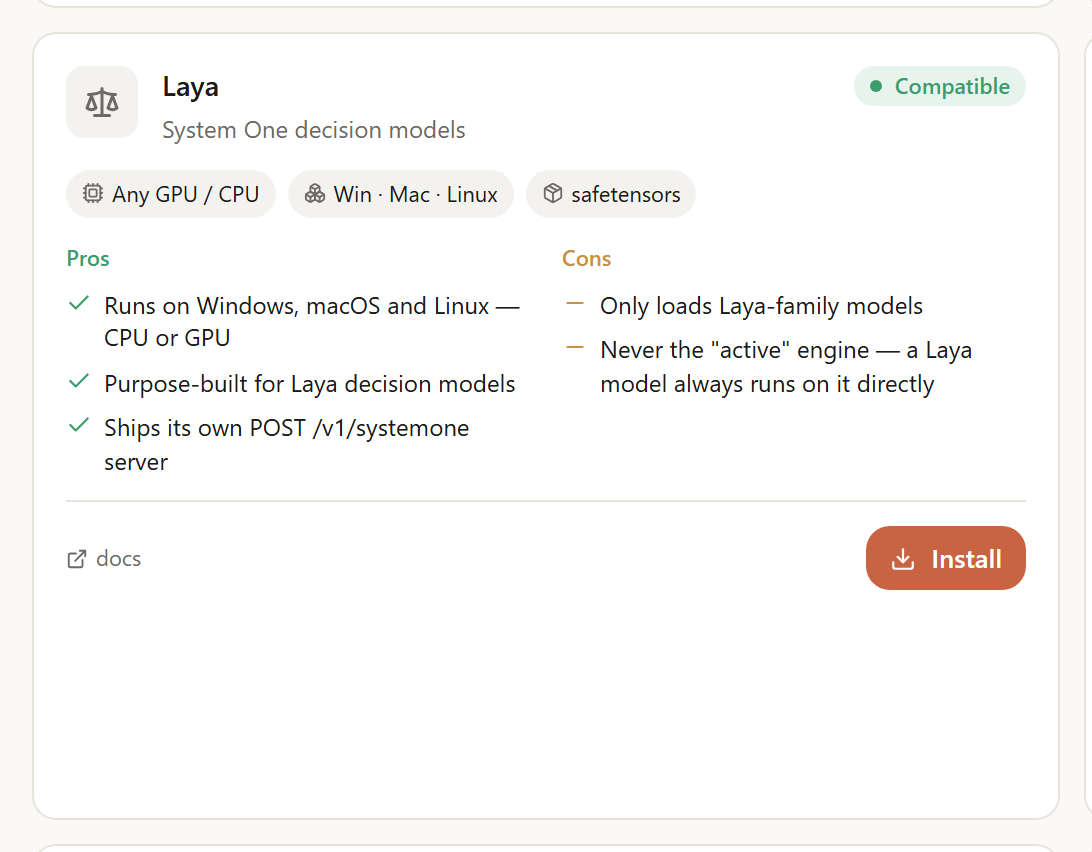The height and width of the screenshot is (852, 1092).
Task: Click "Ships its own POST /v1/systemone server" text
Action: pos(286,444)
